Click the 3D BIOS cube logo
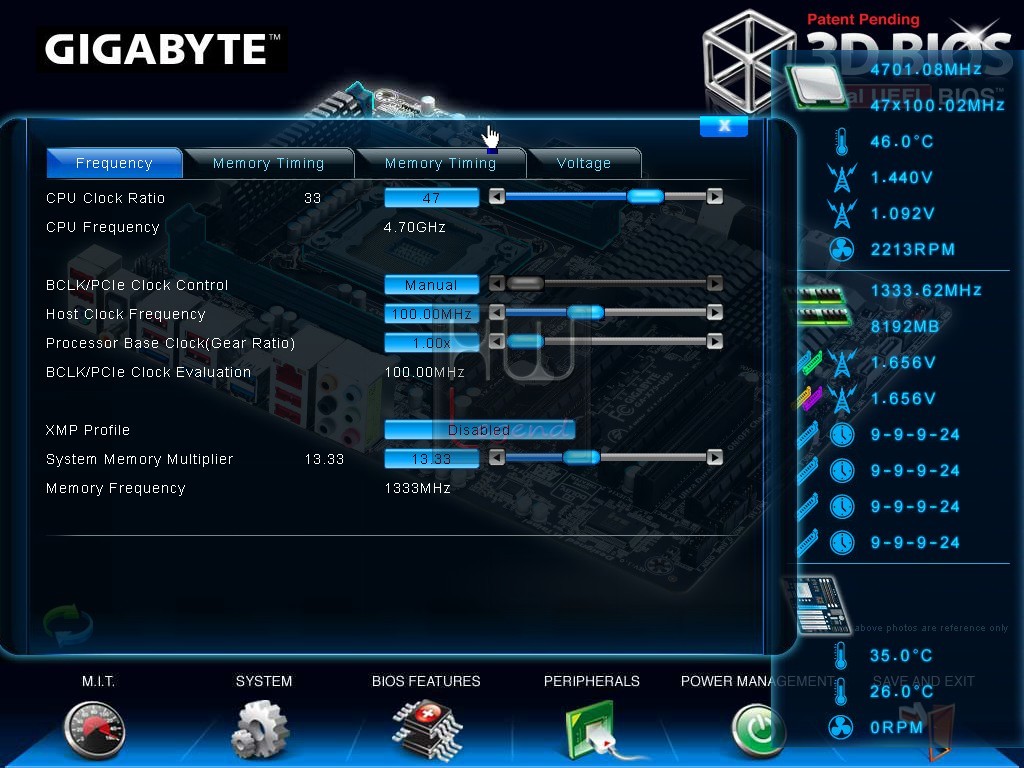Viewport: 1024px width, 768px height. pyautogui.click(x=748, y=62)
